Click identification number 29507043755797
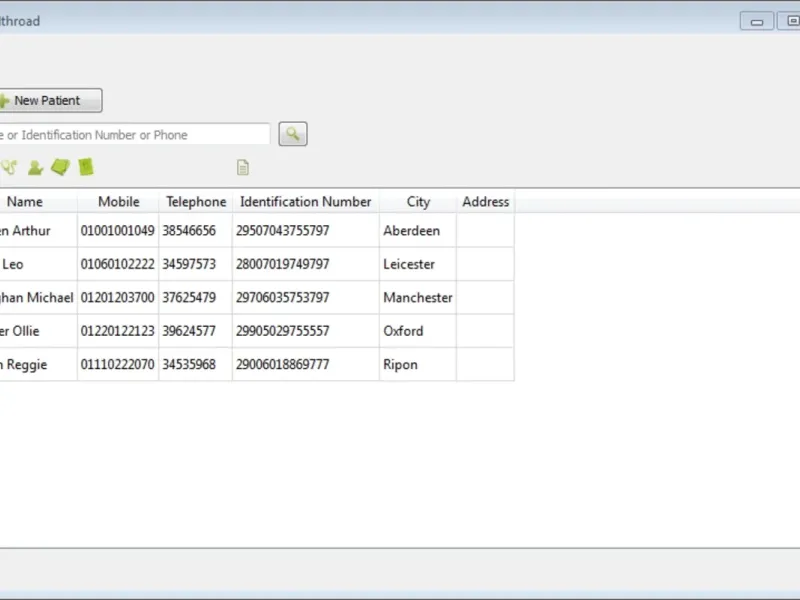This screenshot has height=600, width=800. point(282,231)
